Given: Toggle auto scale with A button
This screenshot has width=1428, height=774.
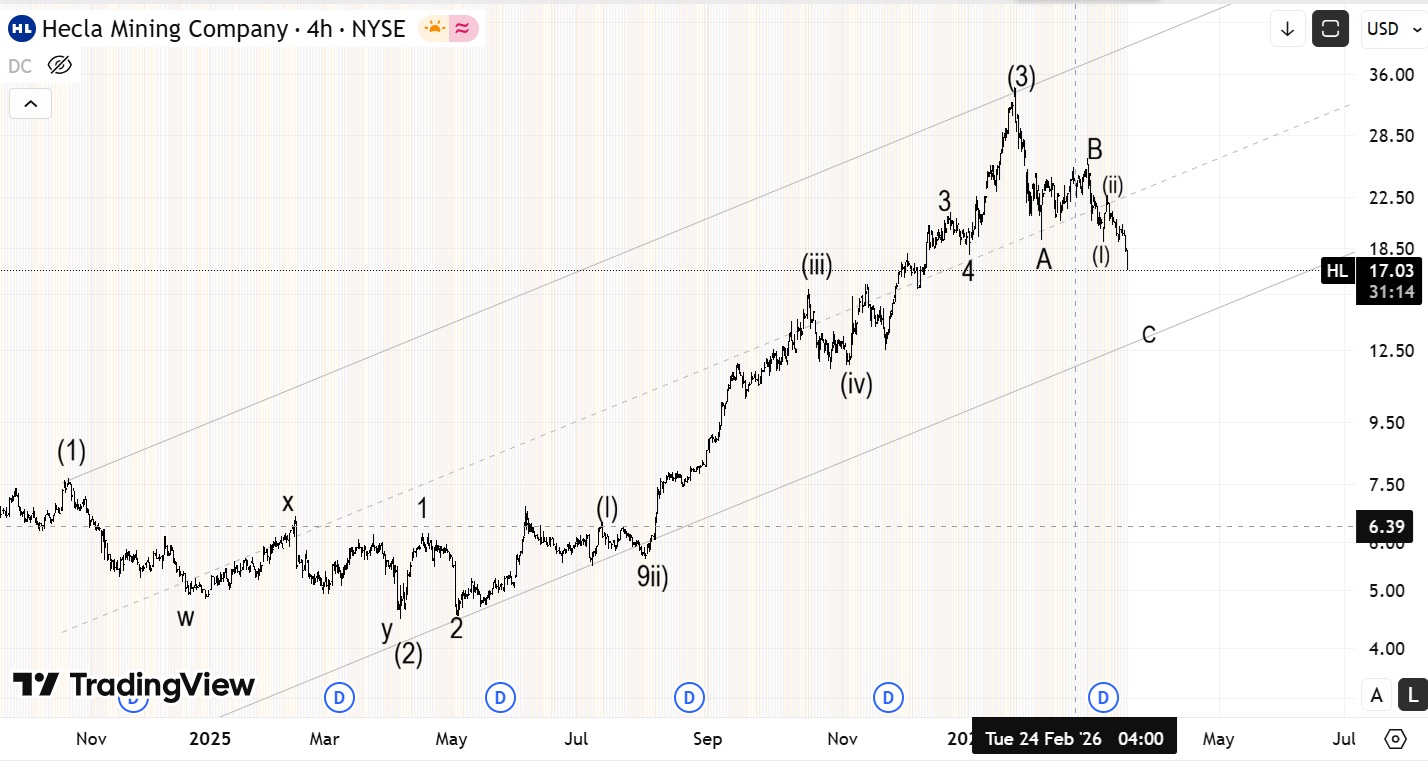Looking at the screenshot, I should 1377,695.
